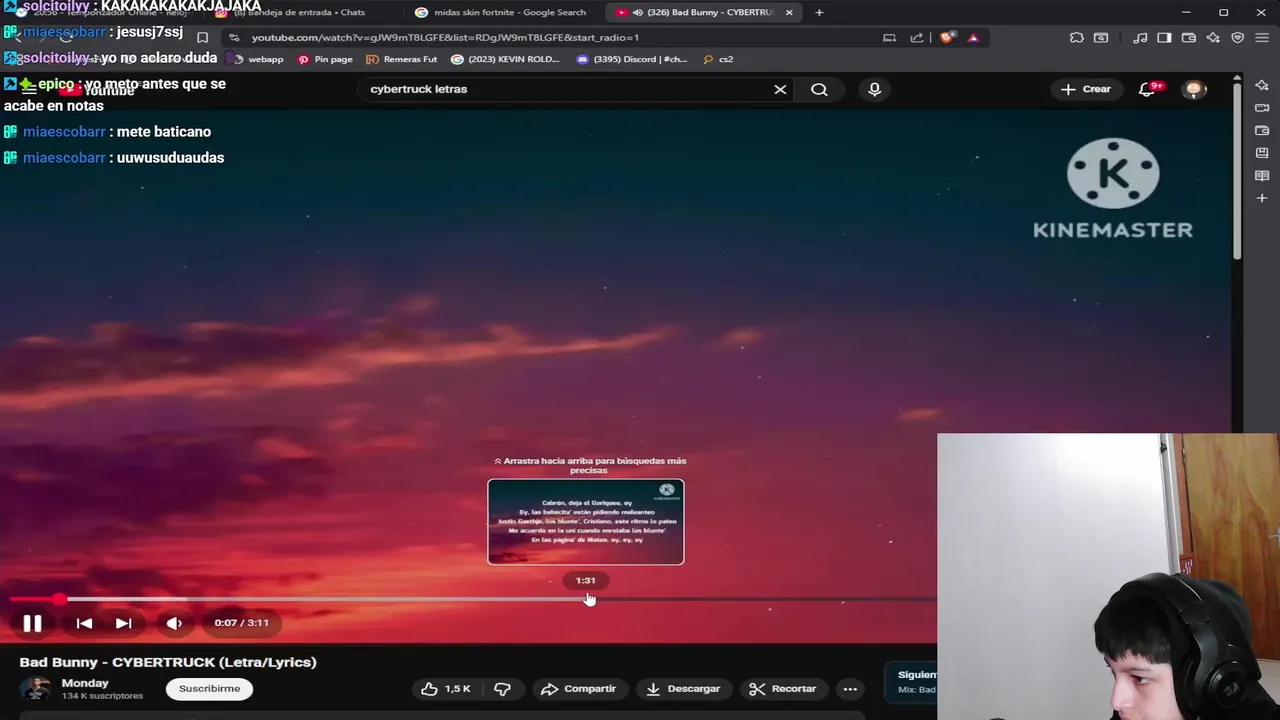Click the YouTube search magnifier button

(x=819, y=89)
